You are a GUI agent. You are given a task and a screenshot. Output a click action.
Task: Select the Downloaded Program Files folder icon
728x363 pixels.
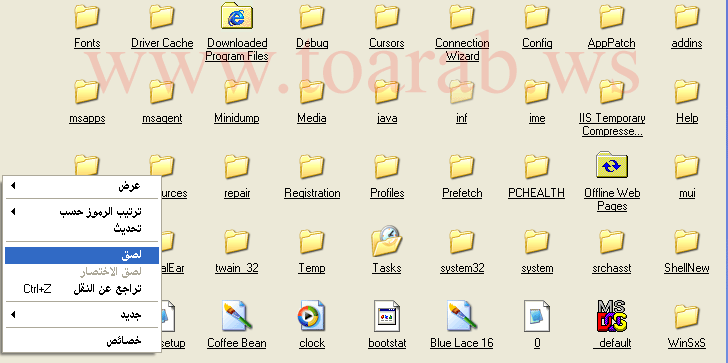pos(237,16)
